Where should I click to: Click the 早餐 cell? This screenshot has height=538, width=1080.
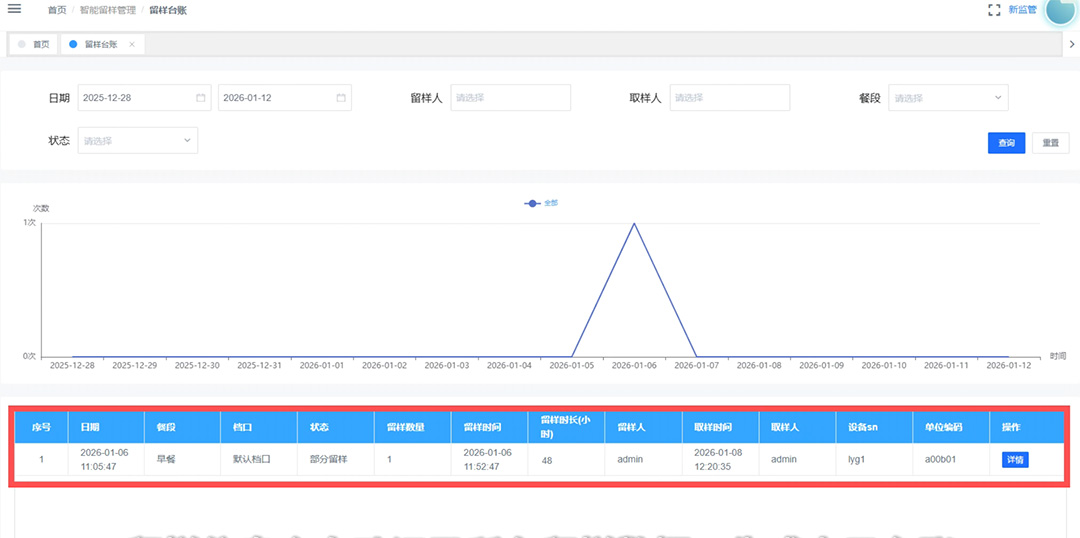[x=182, y=459]
